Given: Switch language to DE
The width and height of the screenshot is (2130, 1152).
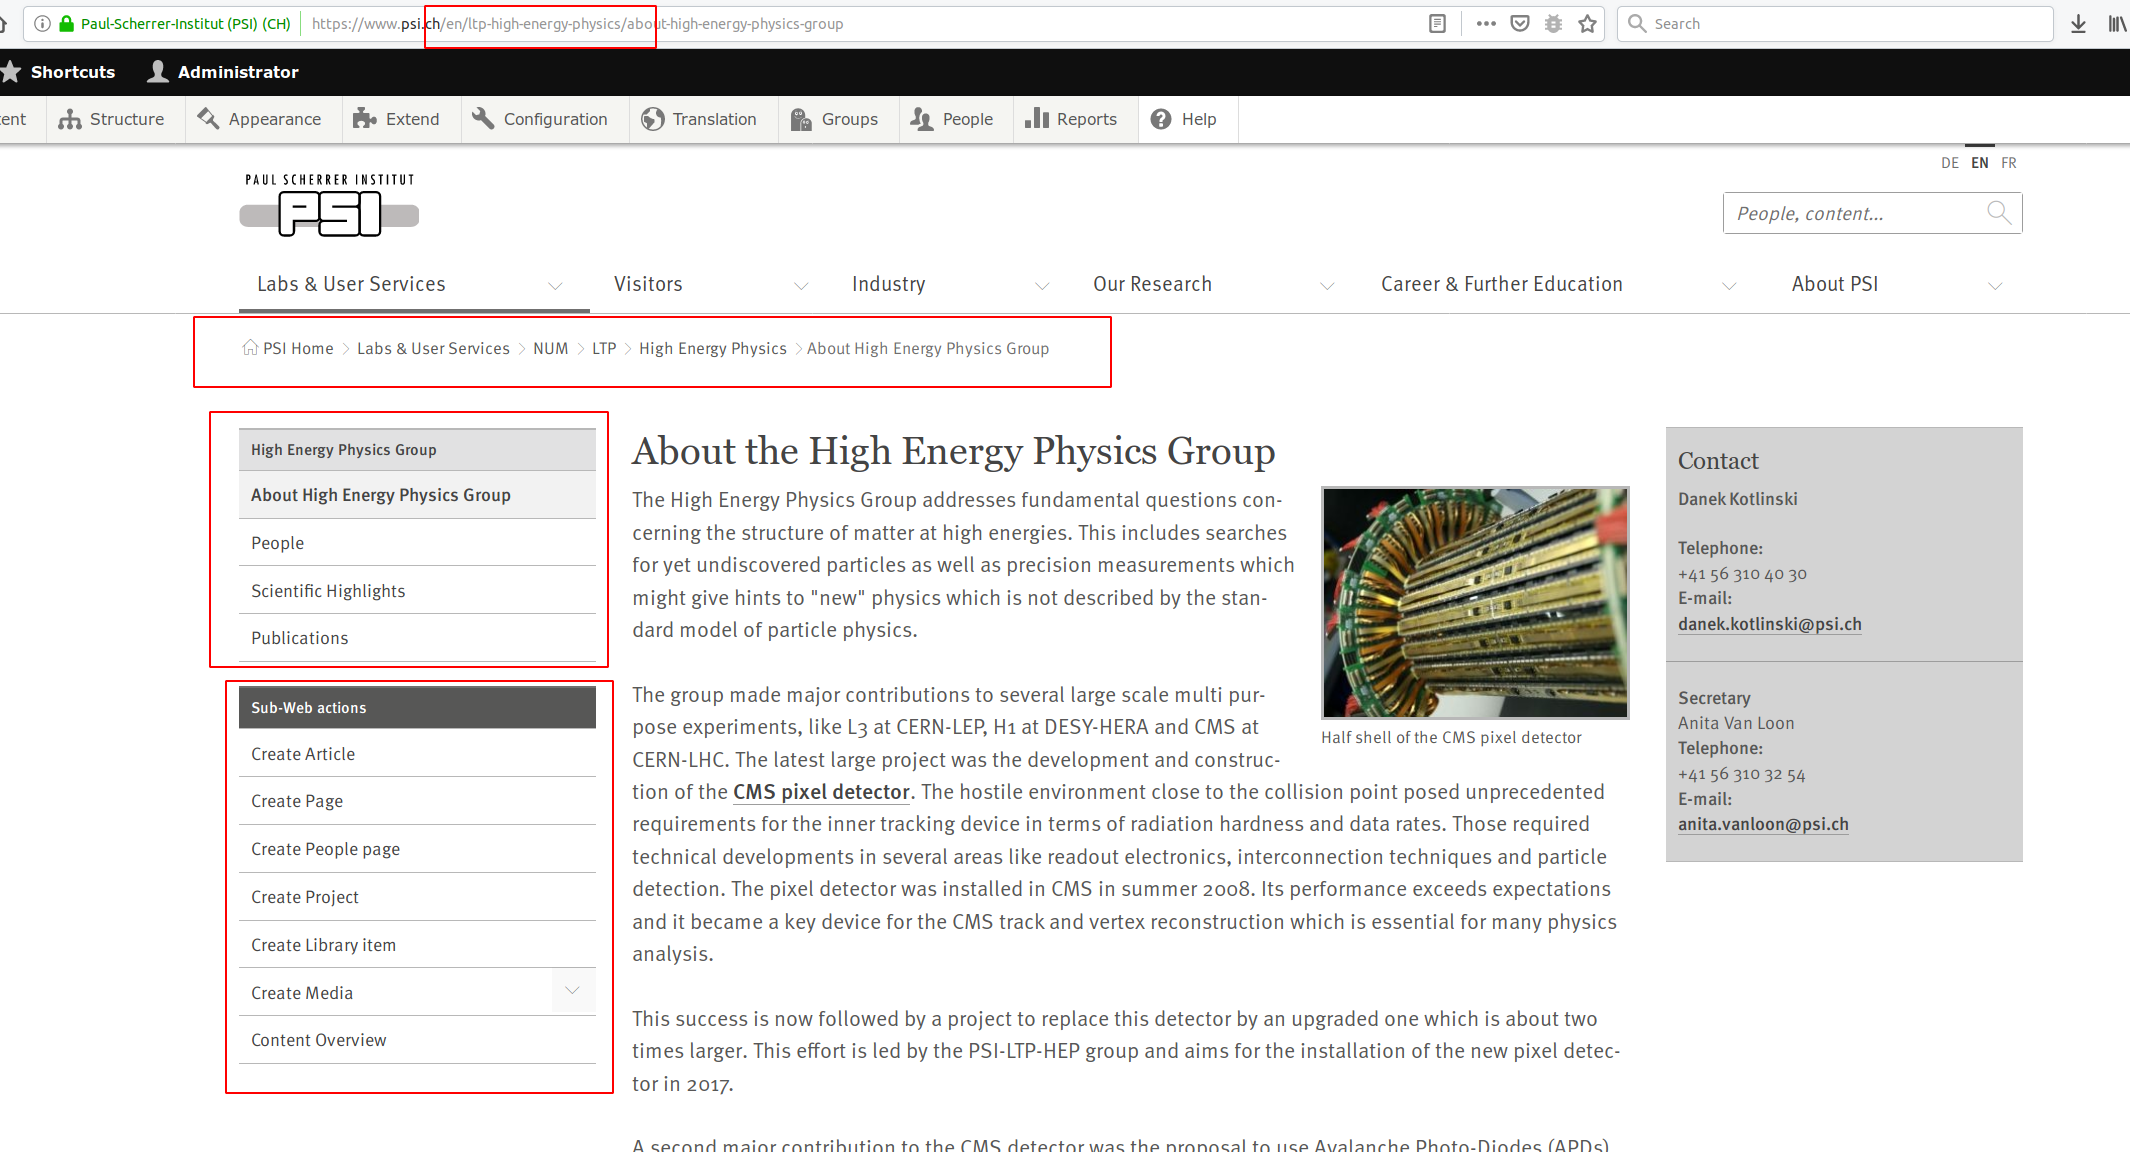Looking at the screenshot, I should click(1949, 163).
